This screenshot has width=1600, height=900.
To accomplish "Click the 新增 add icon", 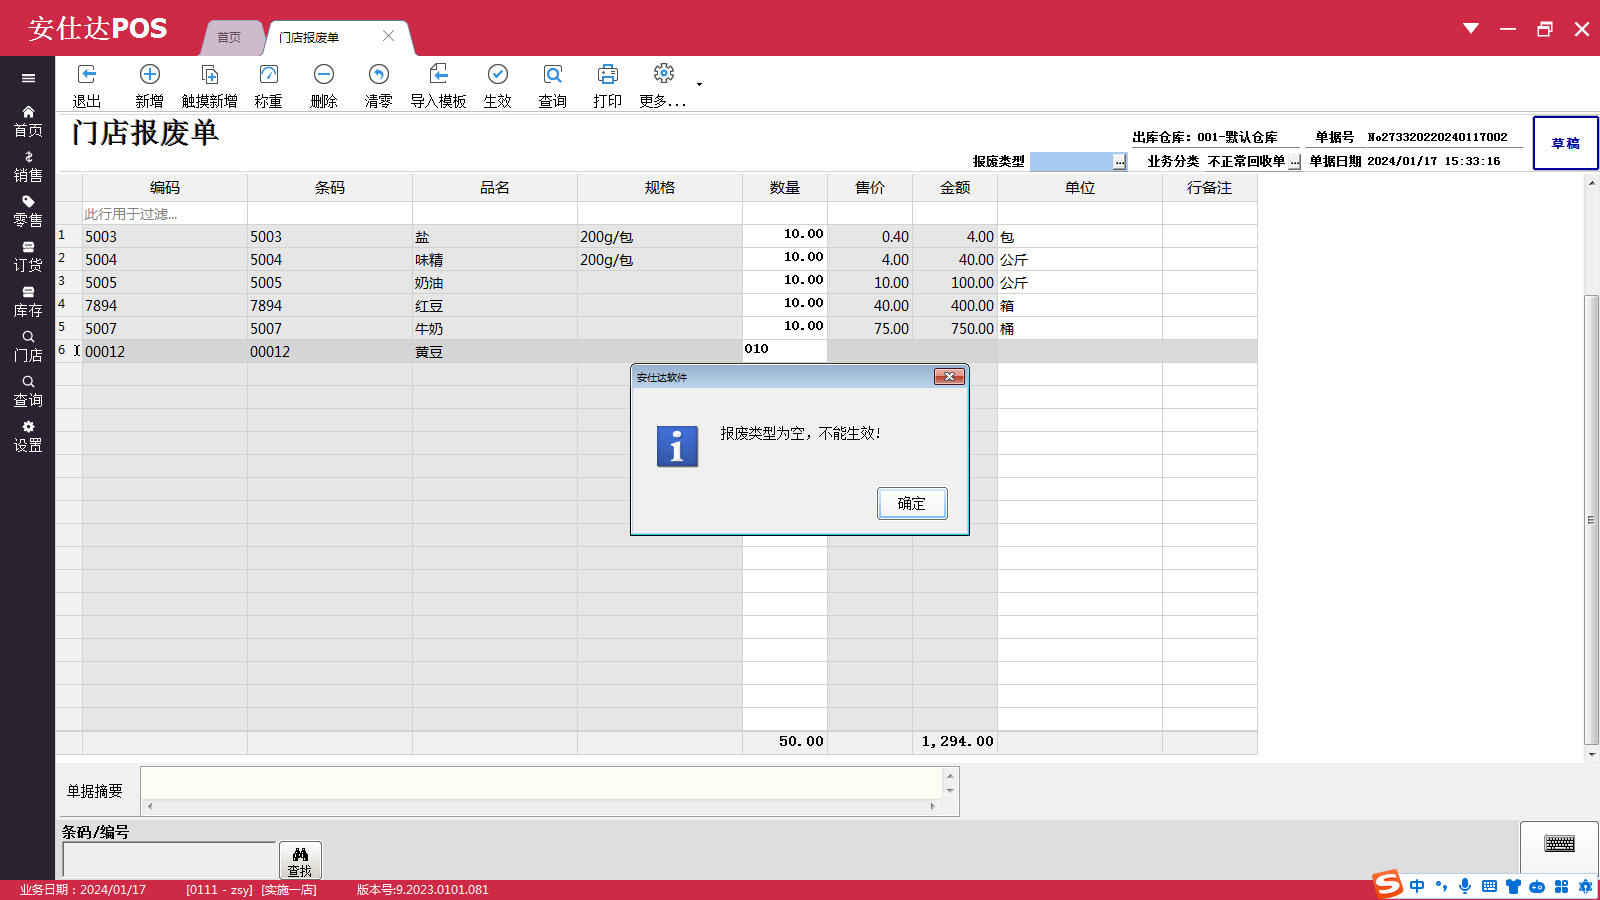I will (149, 75).
